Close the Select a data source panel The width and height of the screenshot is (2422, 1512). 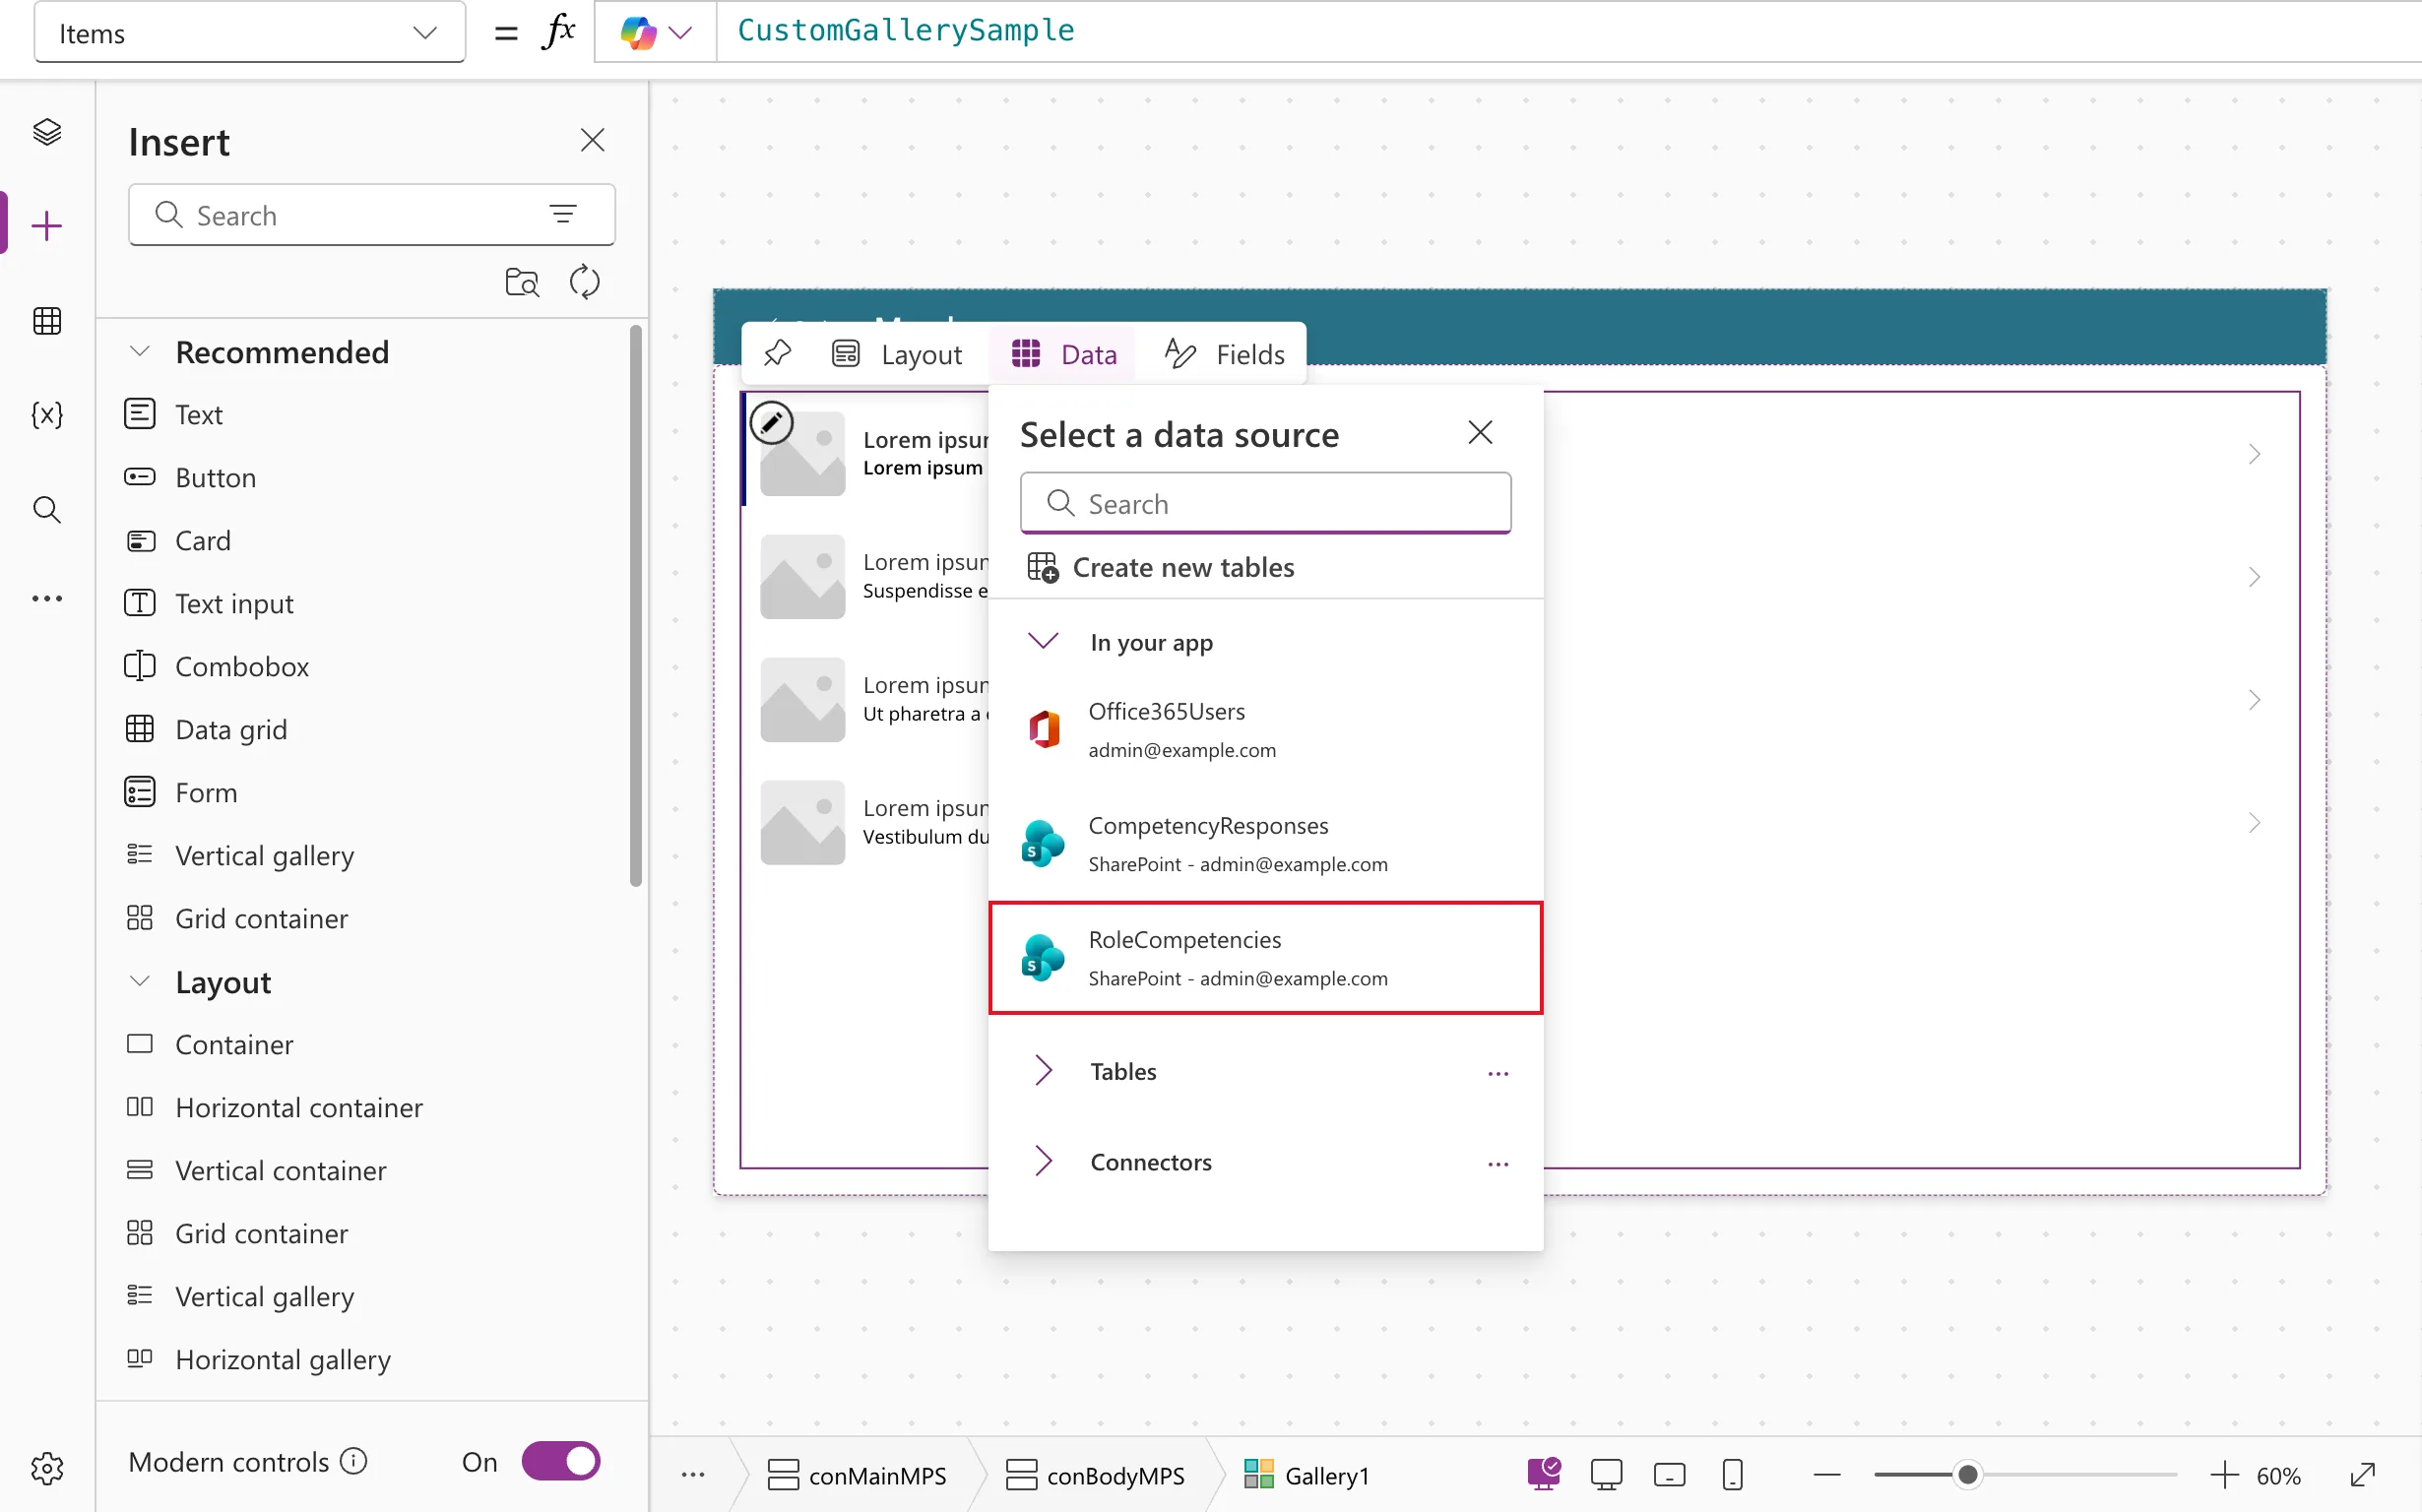tap(1480, 432)
